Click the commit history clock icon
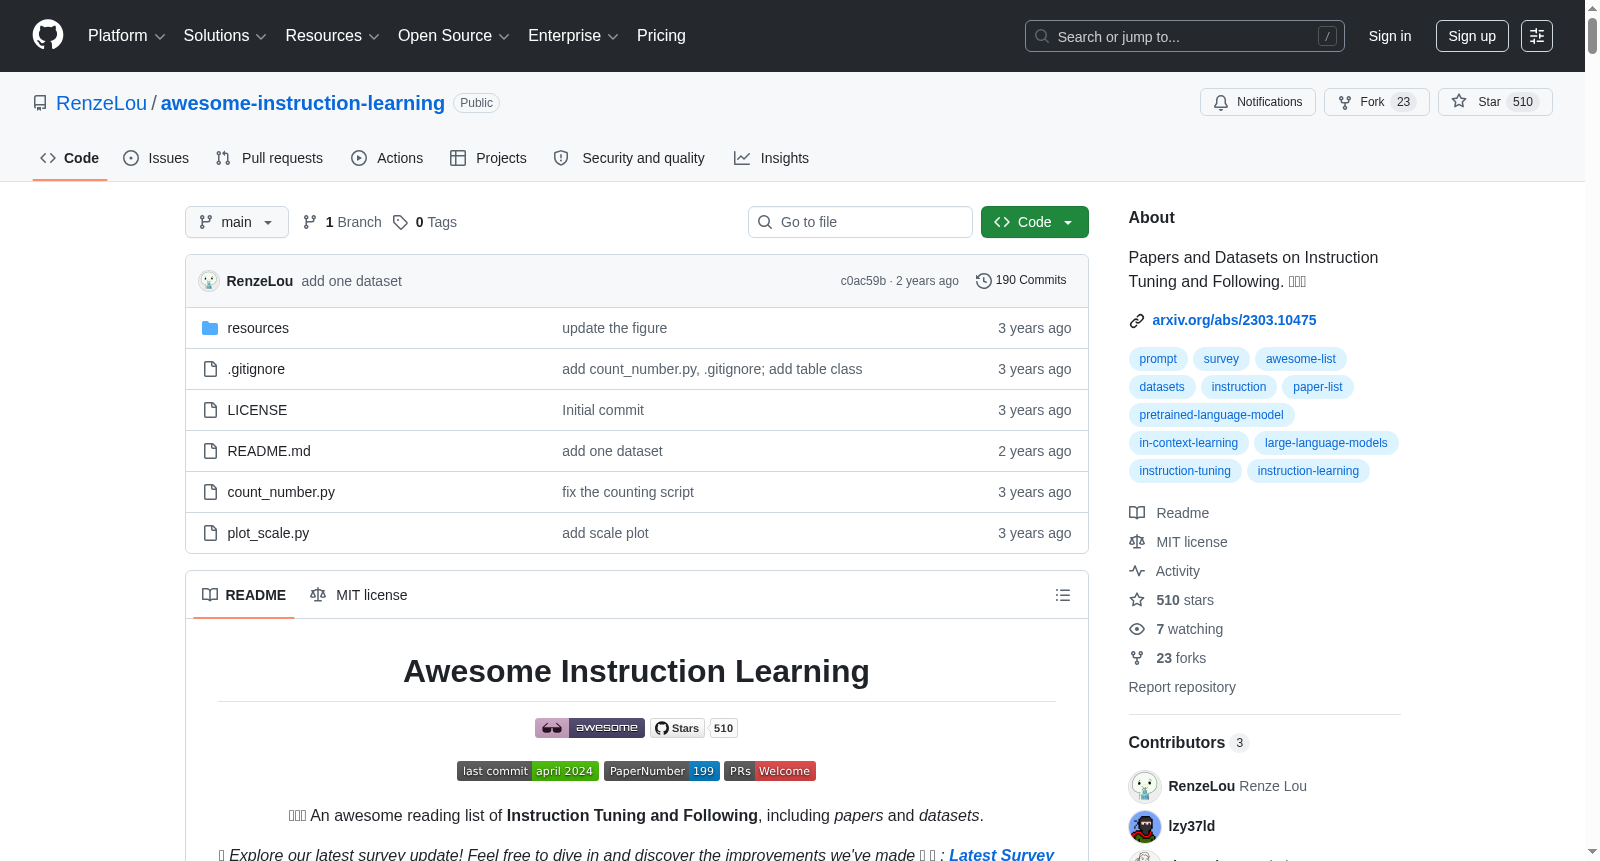1600x861 pixels. coord(983,281)
